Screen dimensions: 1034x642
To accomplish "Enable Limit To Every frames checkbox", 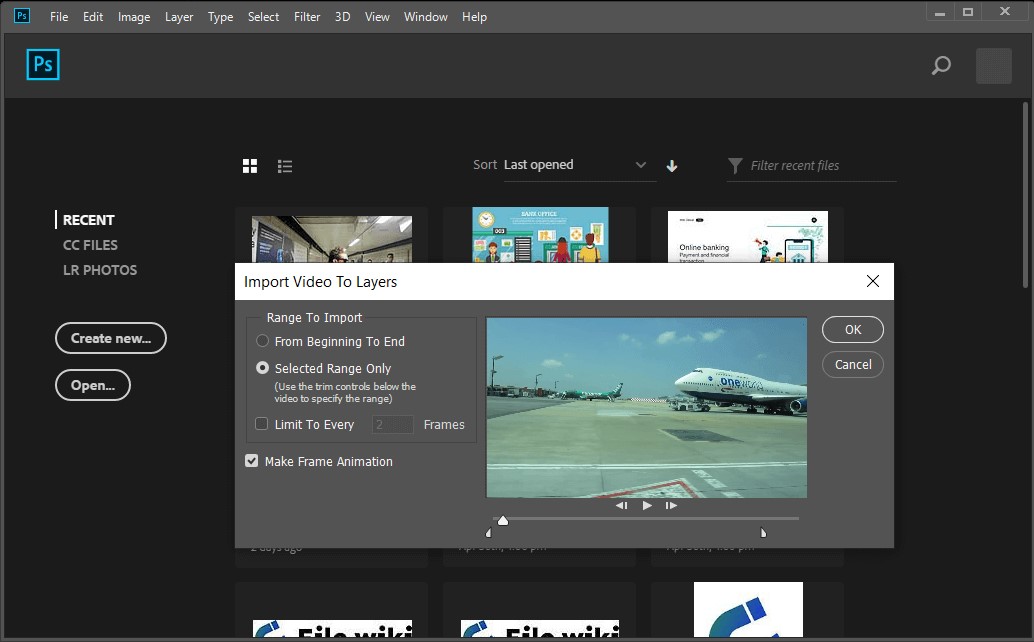I will (x=262, y=424).
